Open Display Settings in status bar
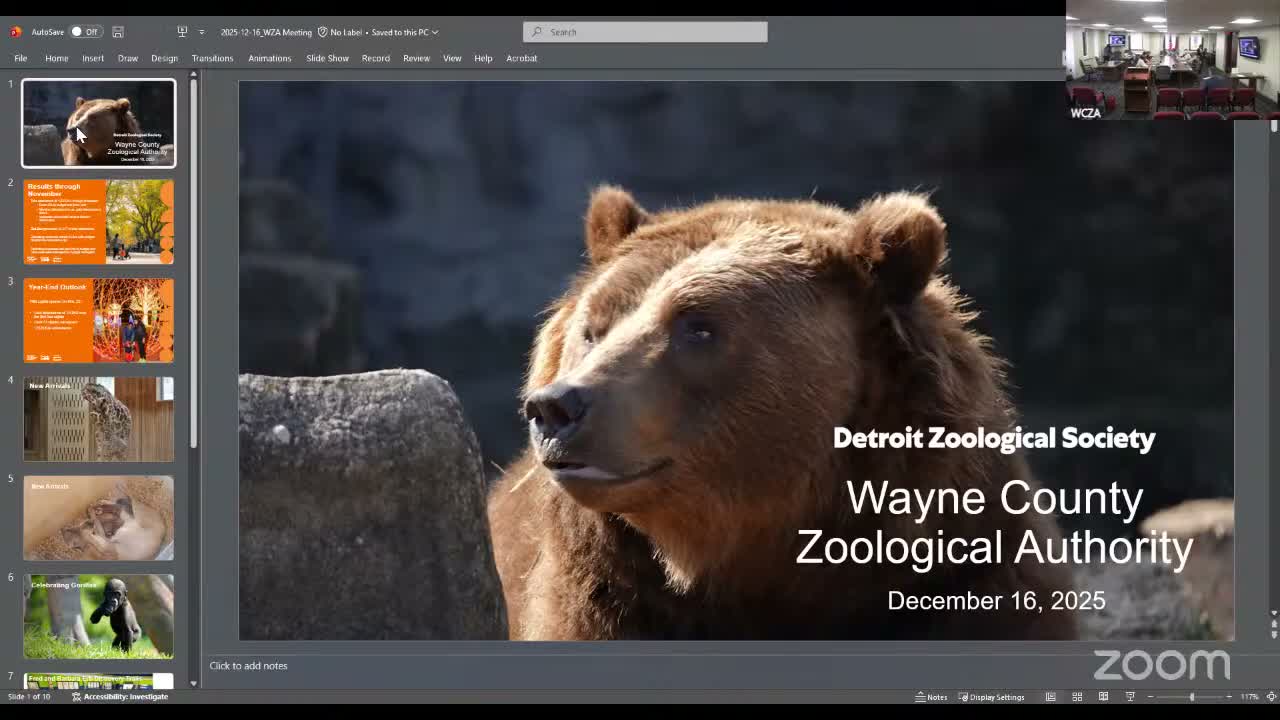The width and height of the screenshot is (1280, 720). tap(991, 697)
